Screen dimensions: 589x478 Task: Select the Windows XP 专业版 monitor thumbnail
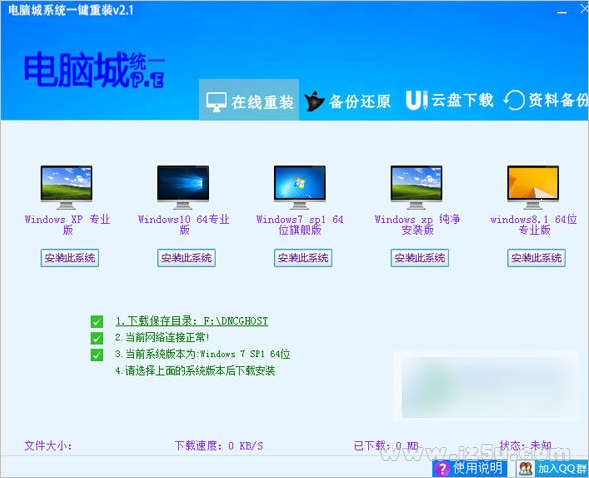tap(66, 187)
